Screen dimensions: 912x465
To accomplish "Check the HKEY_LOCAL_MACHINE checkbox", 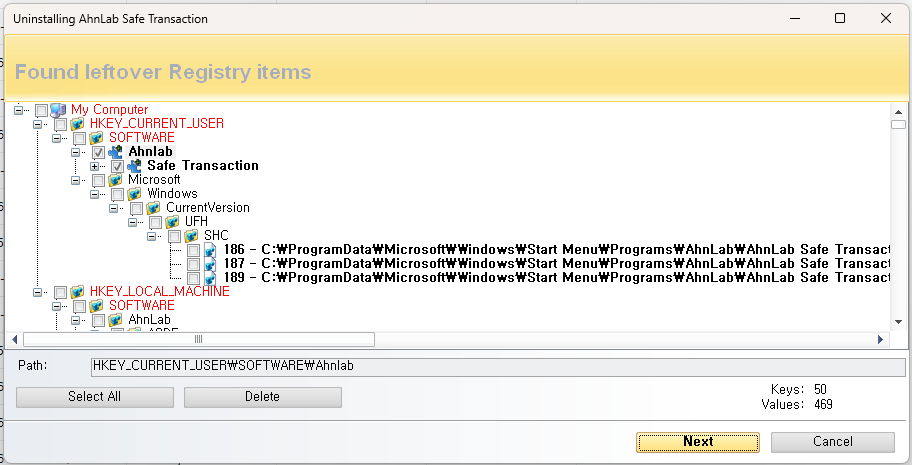I will tap(60, 292).
